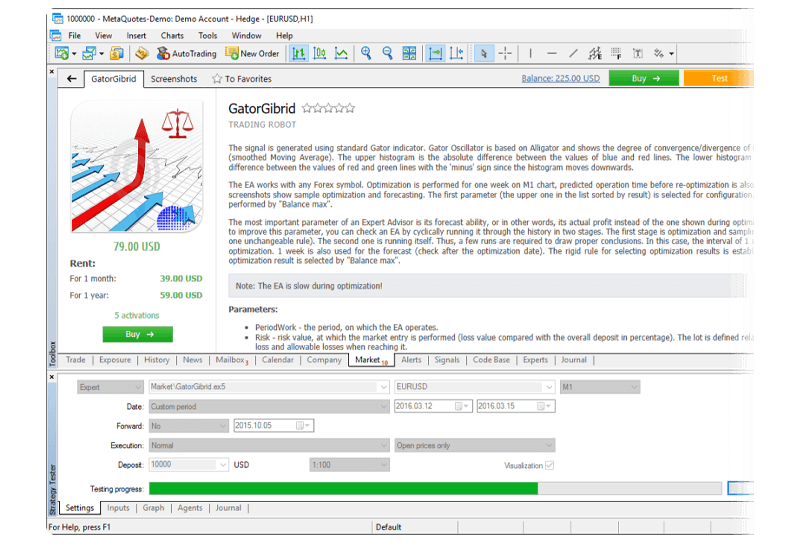800x550 pixels.
Task: Select the GatorGibrid tab
Action: click(x=114, y=79)
